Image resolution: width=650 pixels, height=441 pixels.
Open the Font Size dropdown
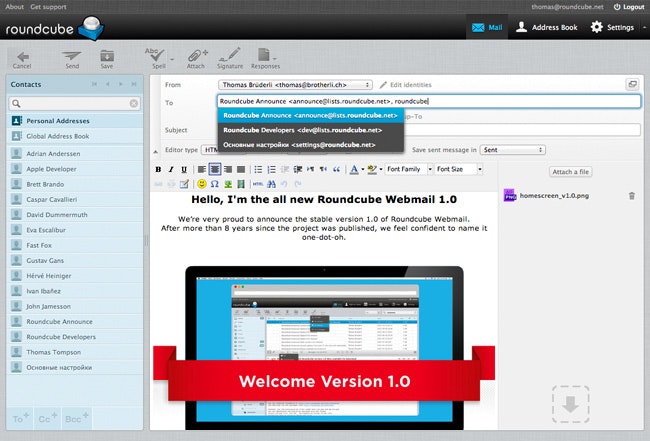(x=458, y=169)
